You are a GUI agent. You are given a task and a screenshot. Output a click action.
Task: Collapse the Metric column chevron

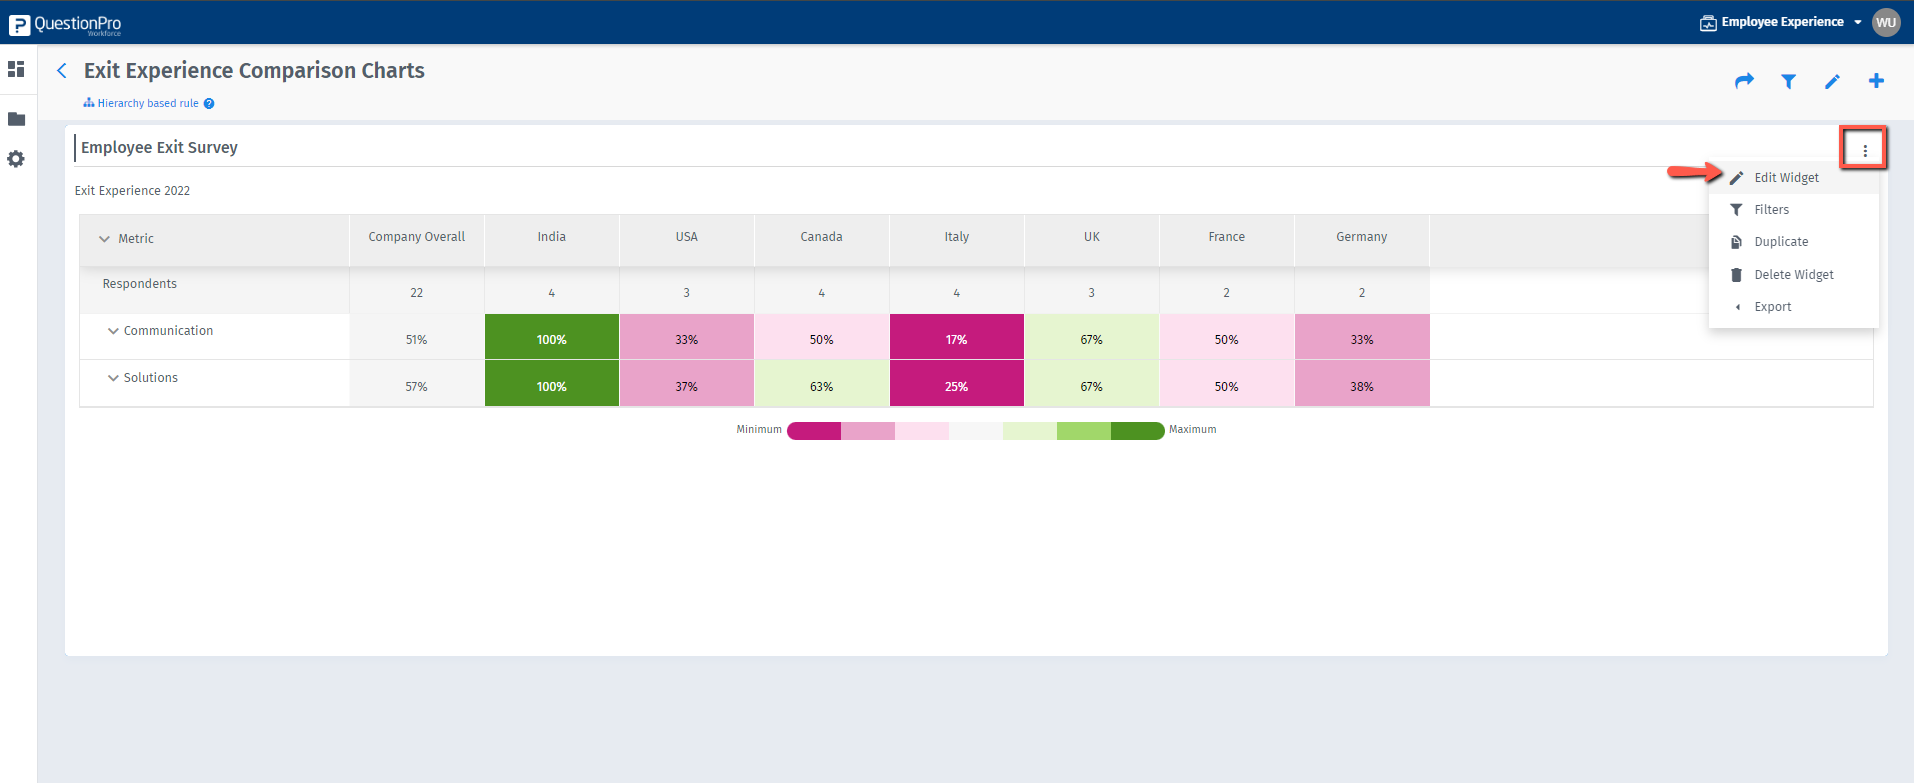point(104,239)
